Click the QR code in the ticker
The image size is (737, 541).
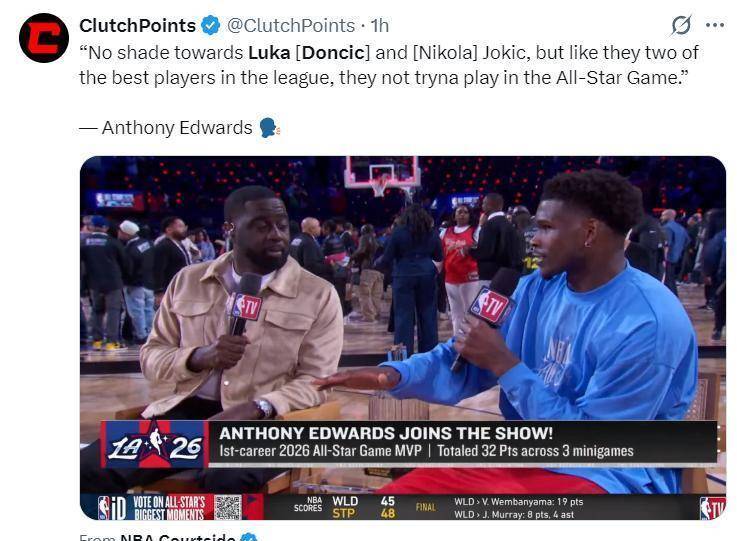coord(228,507)
